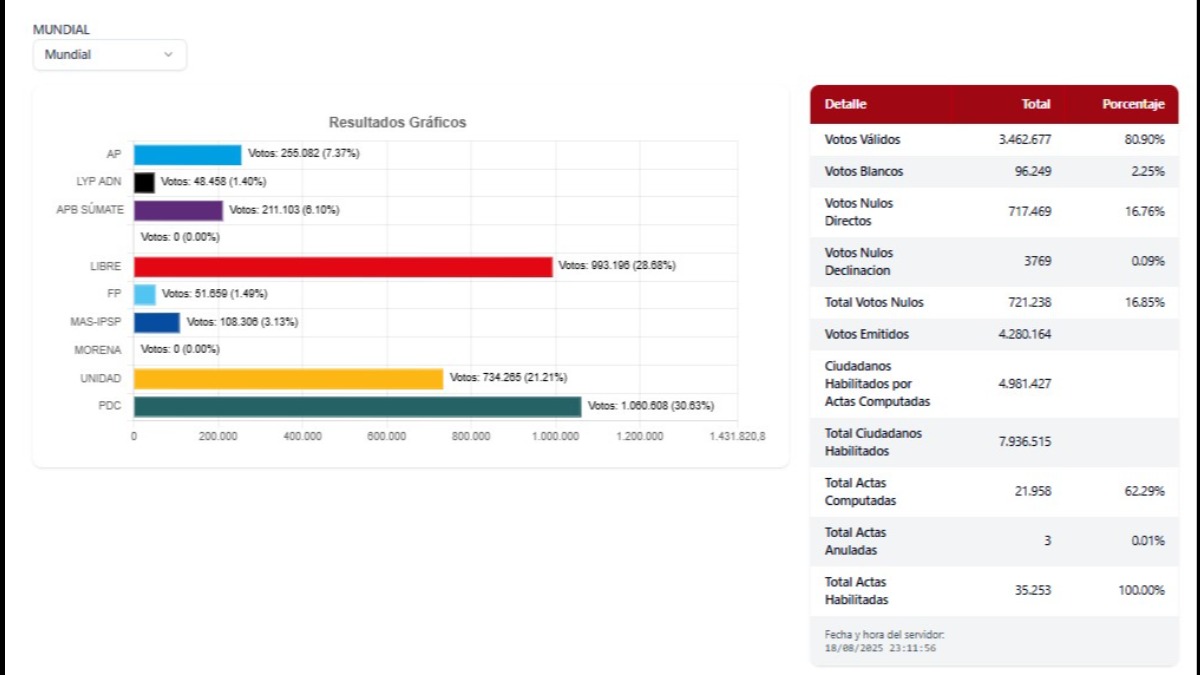Click the Total Actas Anuladas row label
Screen dimensions: 1200x675
point(856,542)
